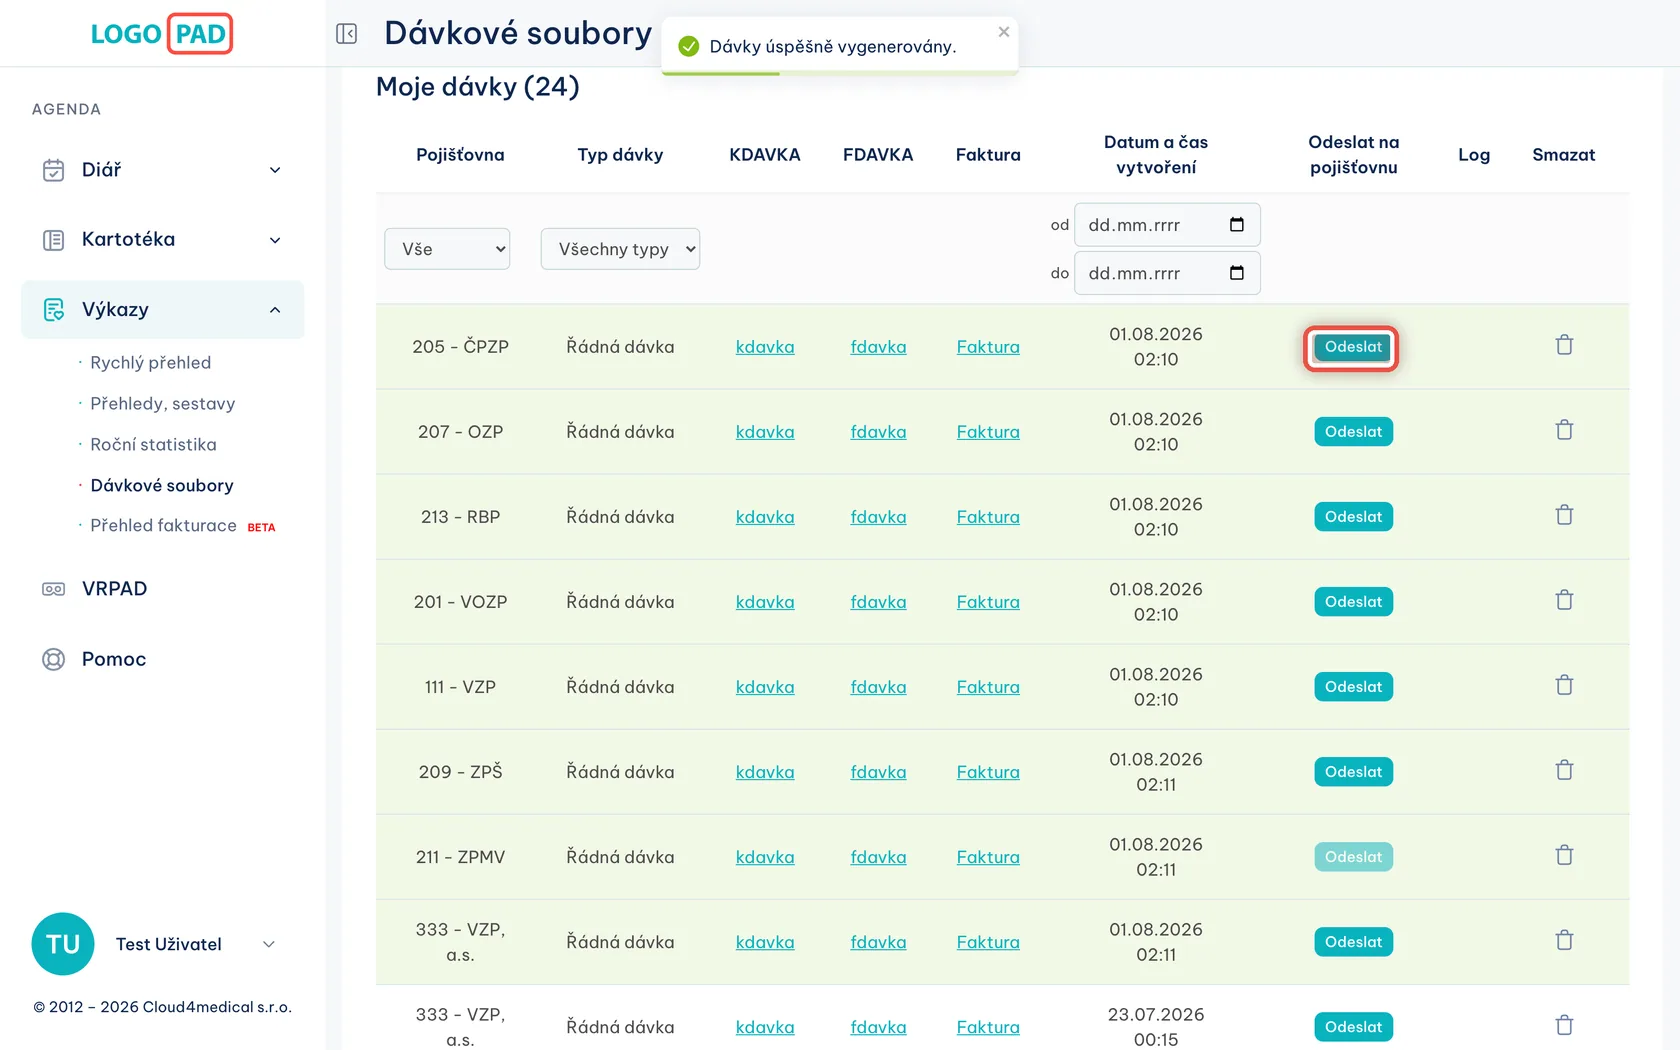Delete the 02:11 VZP, a.s. batch
Screen dimensions: 1680x1050
[x=1565, y=940]
